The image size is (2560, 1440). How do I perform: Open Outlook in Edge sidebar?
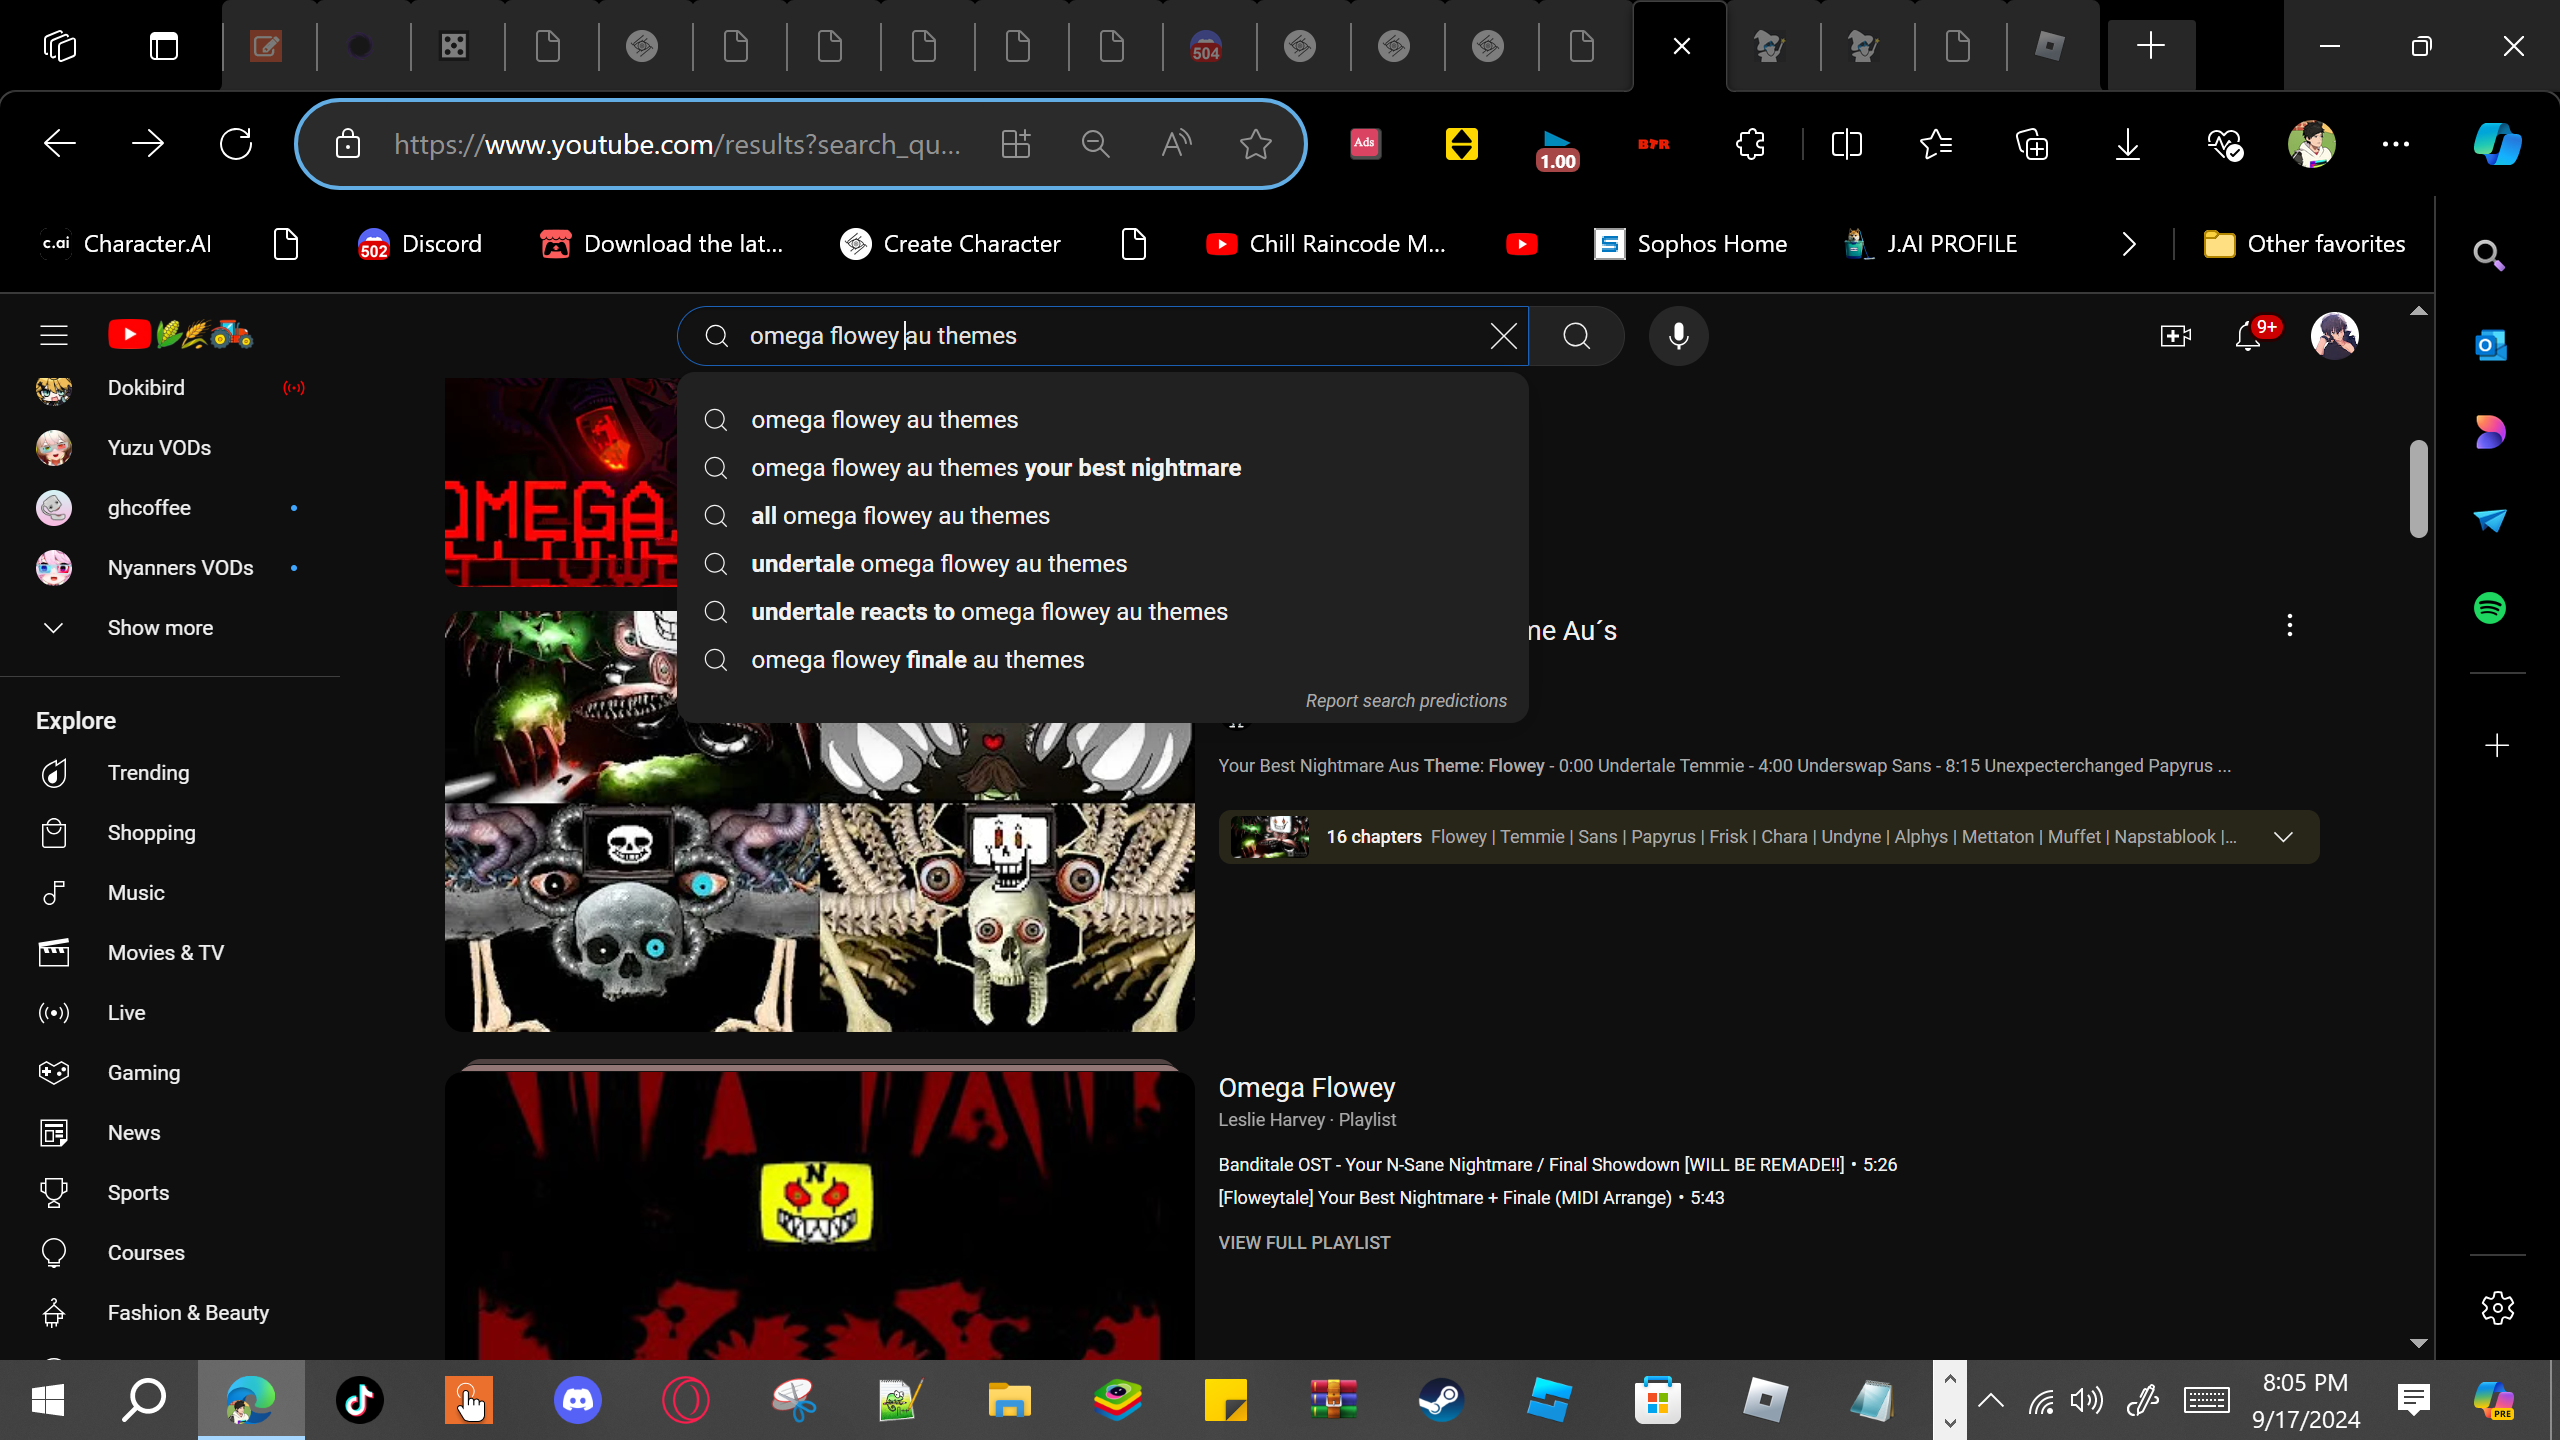[x=2490, y=346]
